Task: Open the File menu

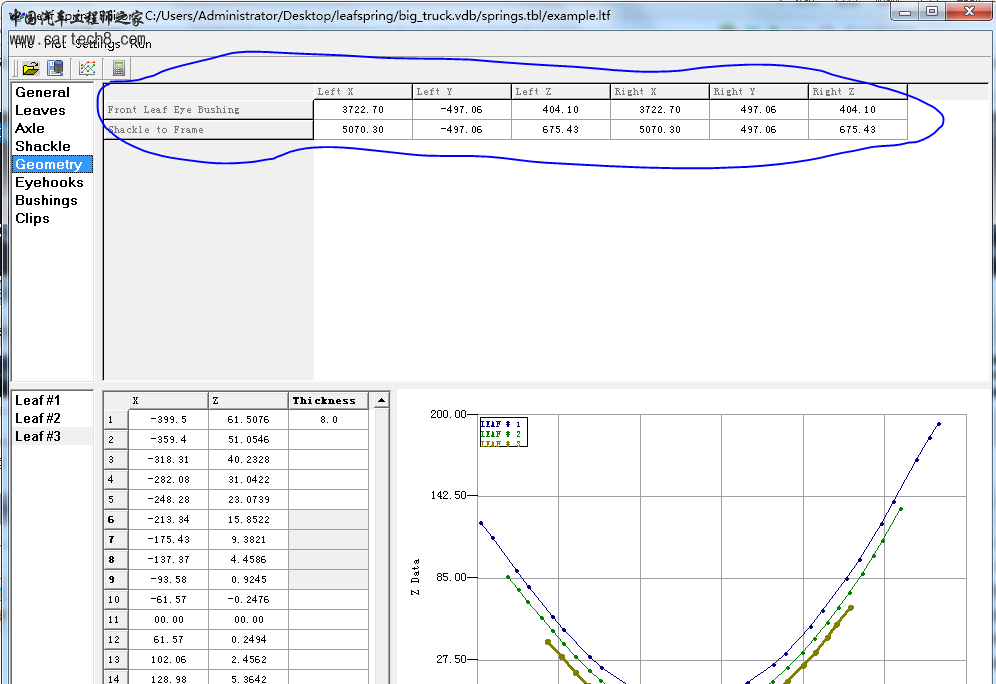Action: point(24,44)
